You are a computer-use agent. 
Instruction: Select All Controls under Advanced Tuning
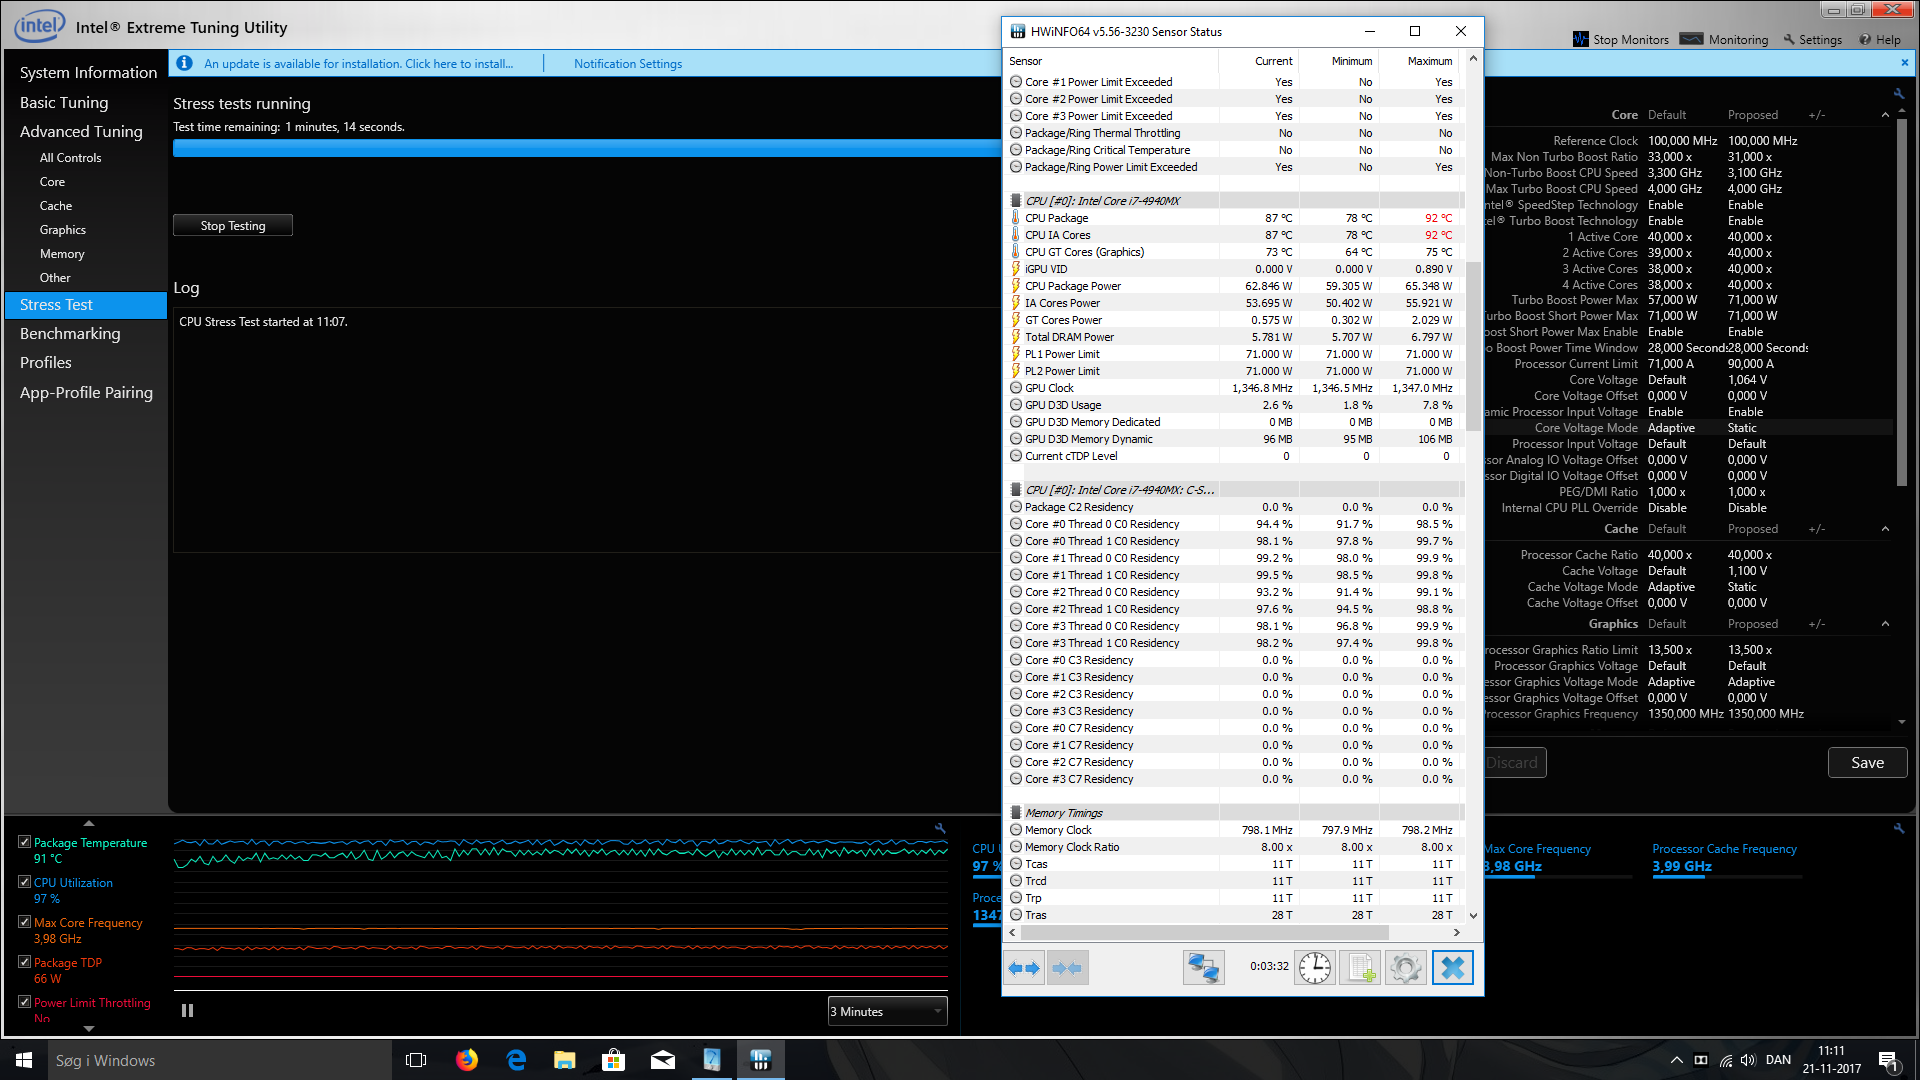click(70, 158)
